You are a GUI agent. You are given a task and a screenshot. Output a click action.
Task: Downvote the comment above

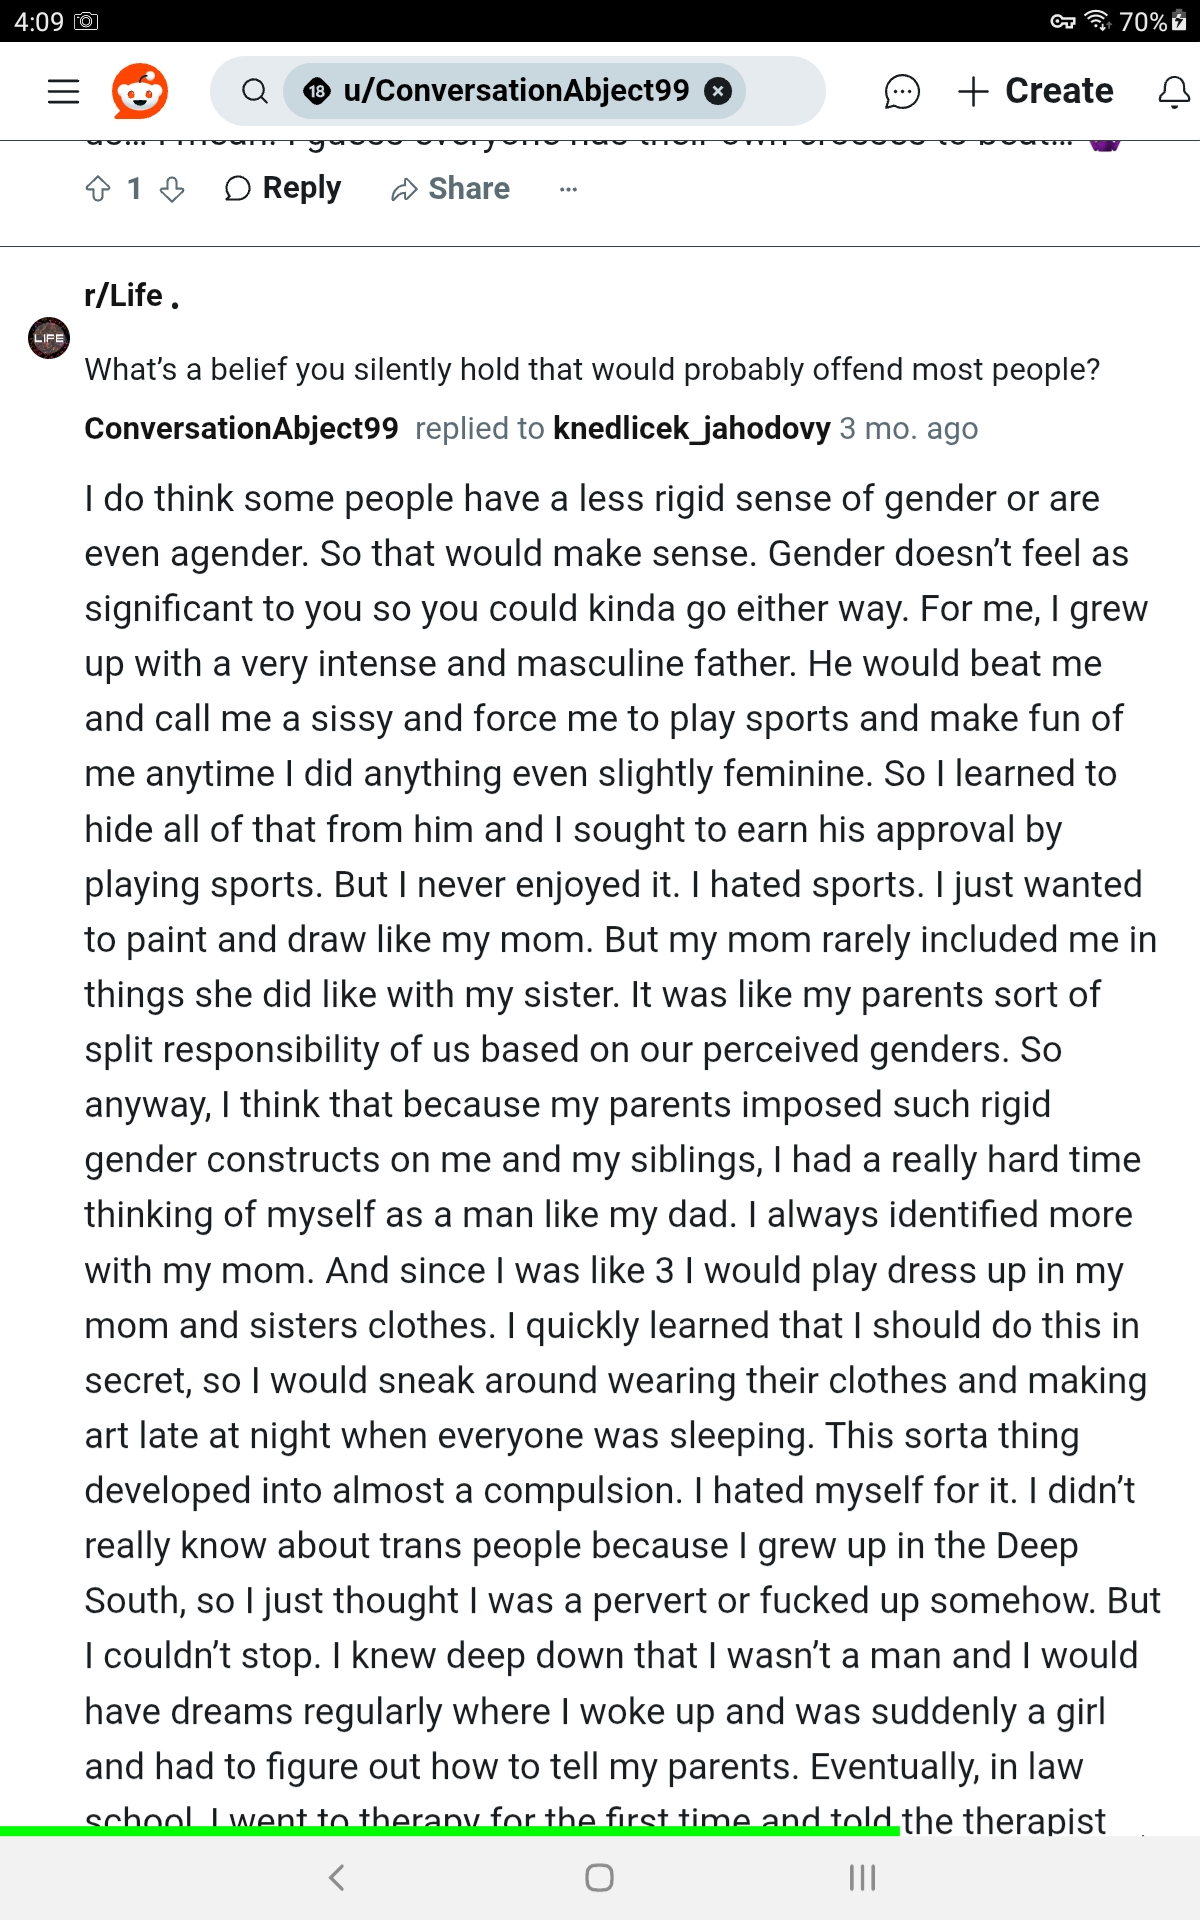coord(172,189)
